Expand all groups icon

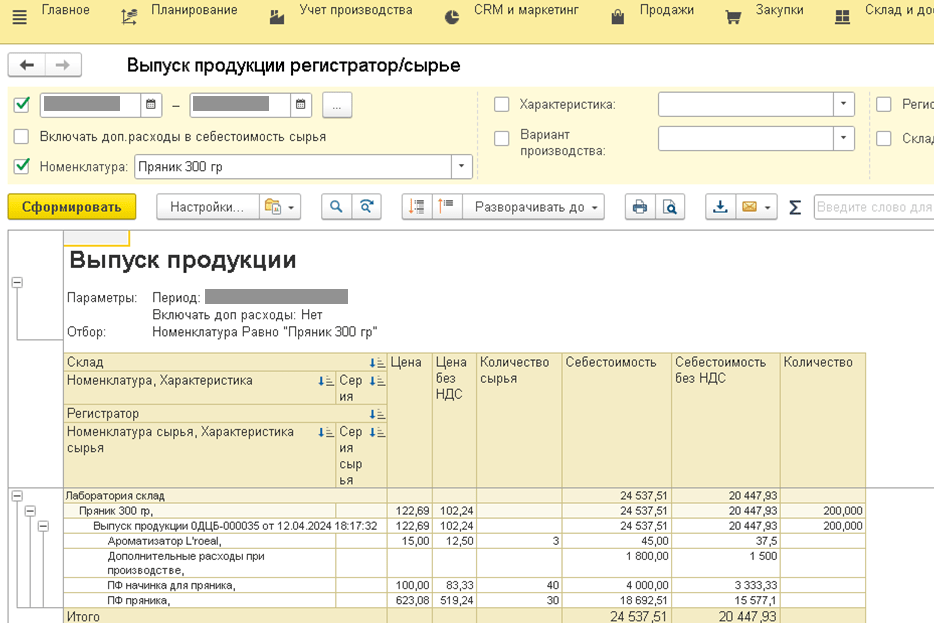(x=446, y=207)
